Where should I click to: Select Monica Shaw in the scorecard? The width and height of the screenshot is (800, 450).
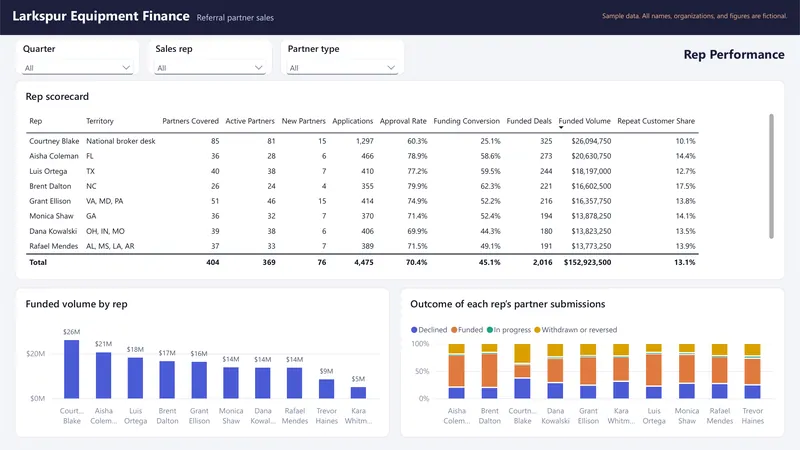[x=51, y=216]
